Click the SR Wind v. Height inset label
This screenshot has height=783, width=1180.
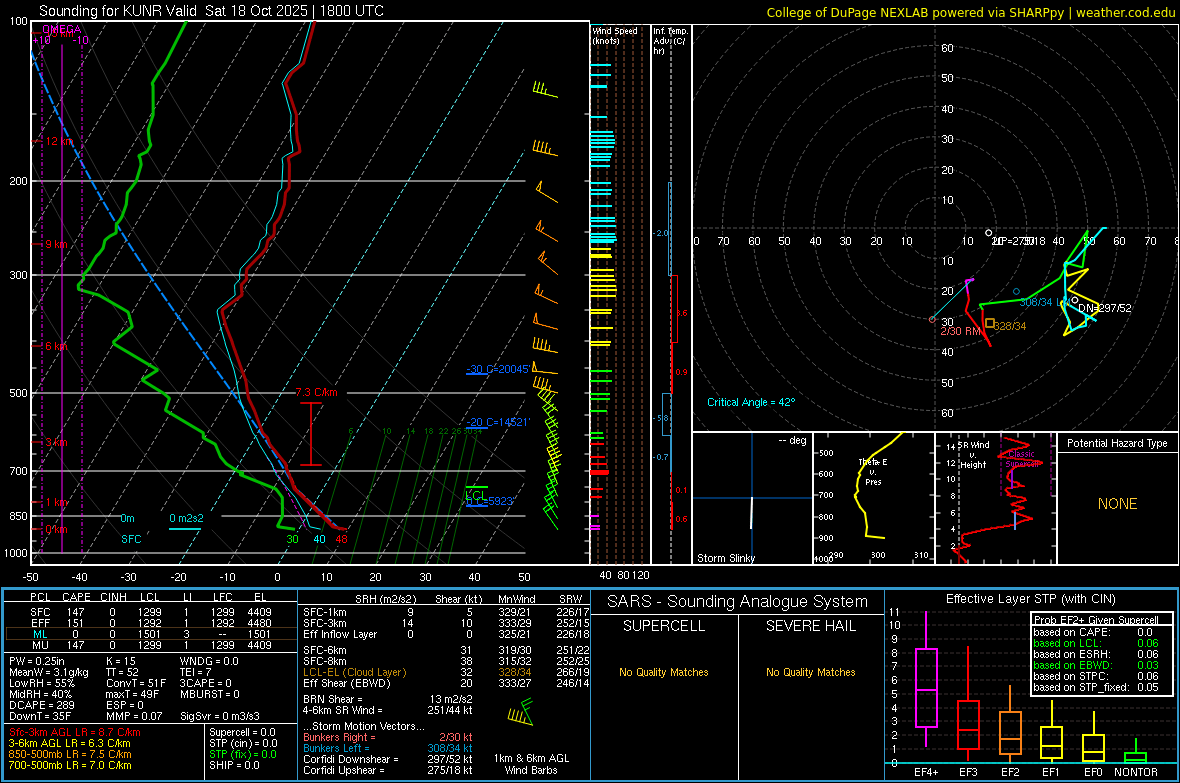[x=974, y=455]
